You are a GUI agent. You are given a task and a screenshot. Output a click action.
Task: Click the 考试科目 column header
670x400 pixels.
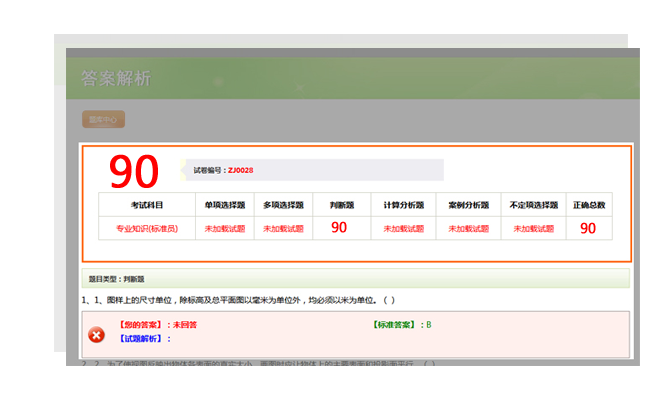point(147,205)
